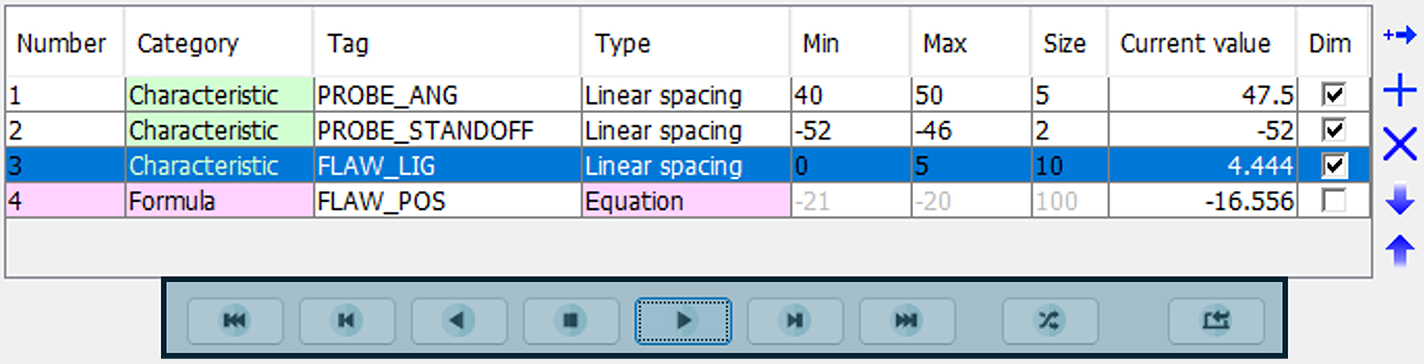Click the blue dotted arrow icon at top right
Image resolution: width=1424 pixels, height=364 pixels.
pyautogui.click(x=1400, y=37)
